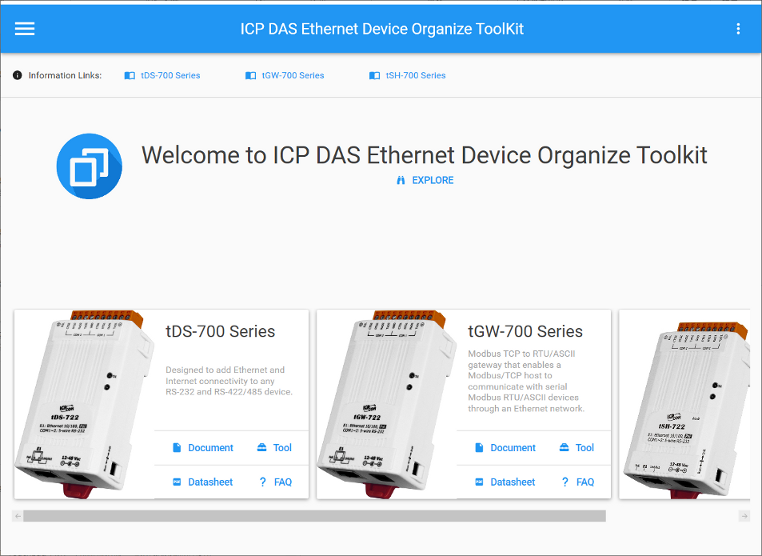This screenshot has width=762, height=556.
Task: Open FAQ for tGW-700 Series
Action: (578, 482)
